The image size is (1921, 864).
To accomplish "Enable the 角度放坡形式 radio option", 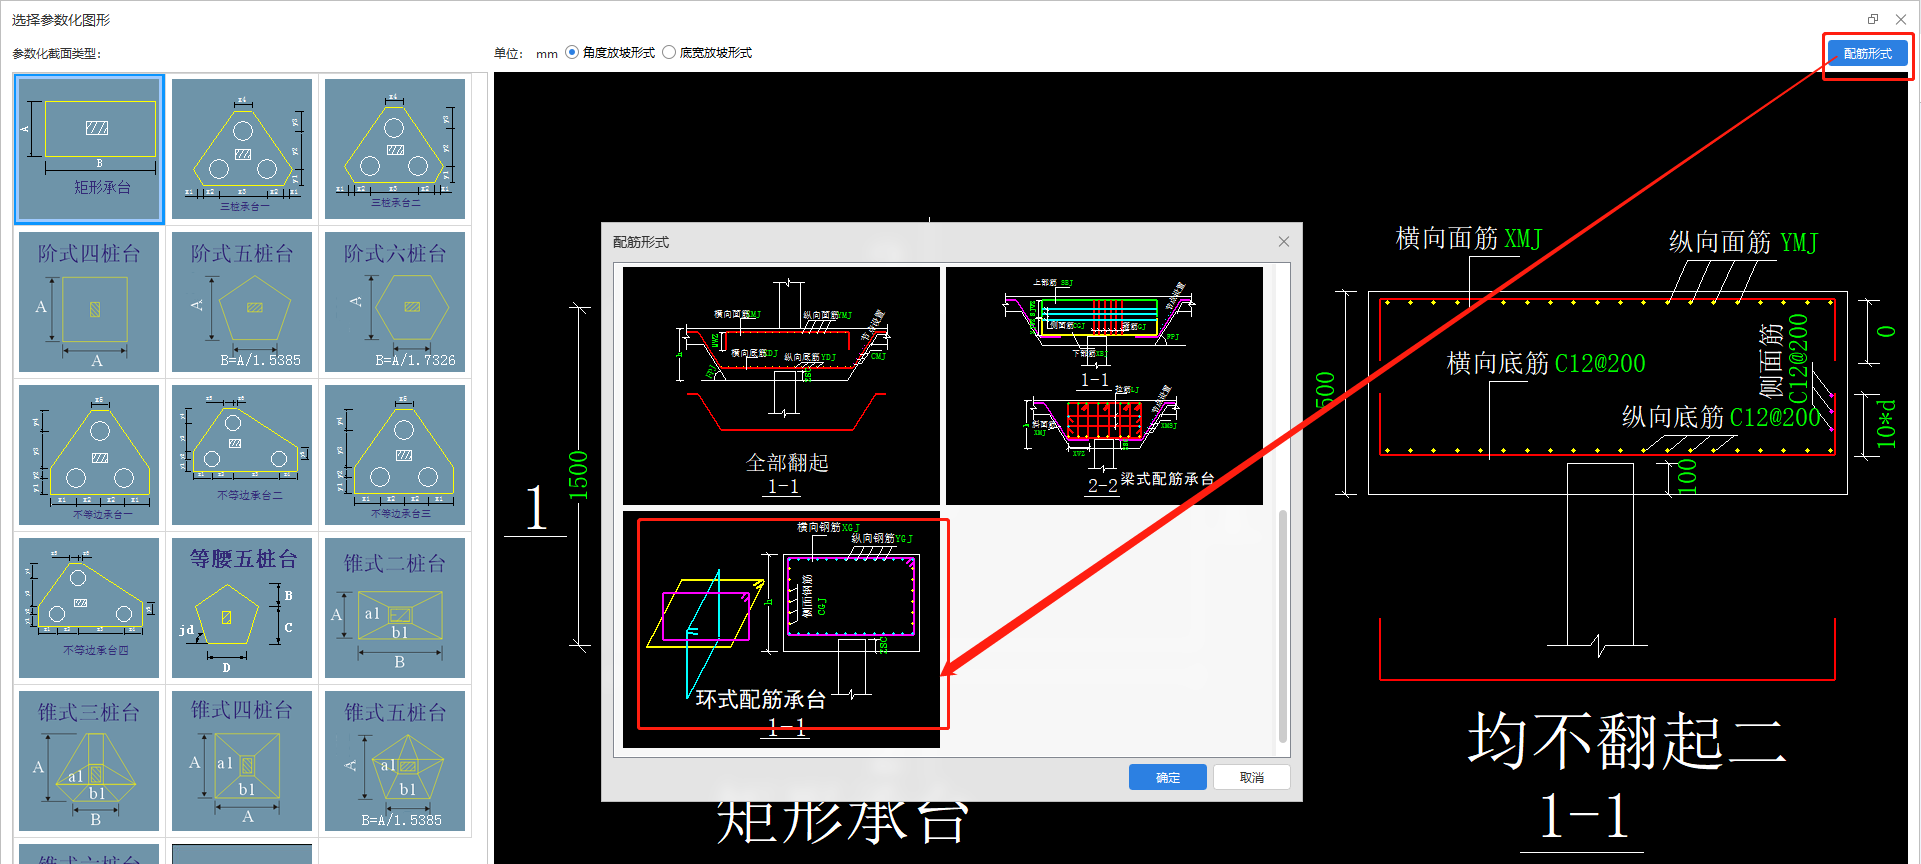I will click(x=572, y=53).
